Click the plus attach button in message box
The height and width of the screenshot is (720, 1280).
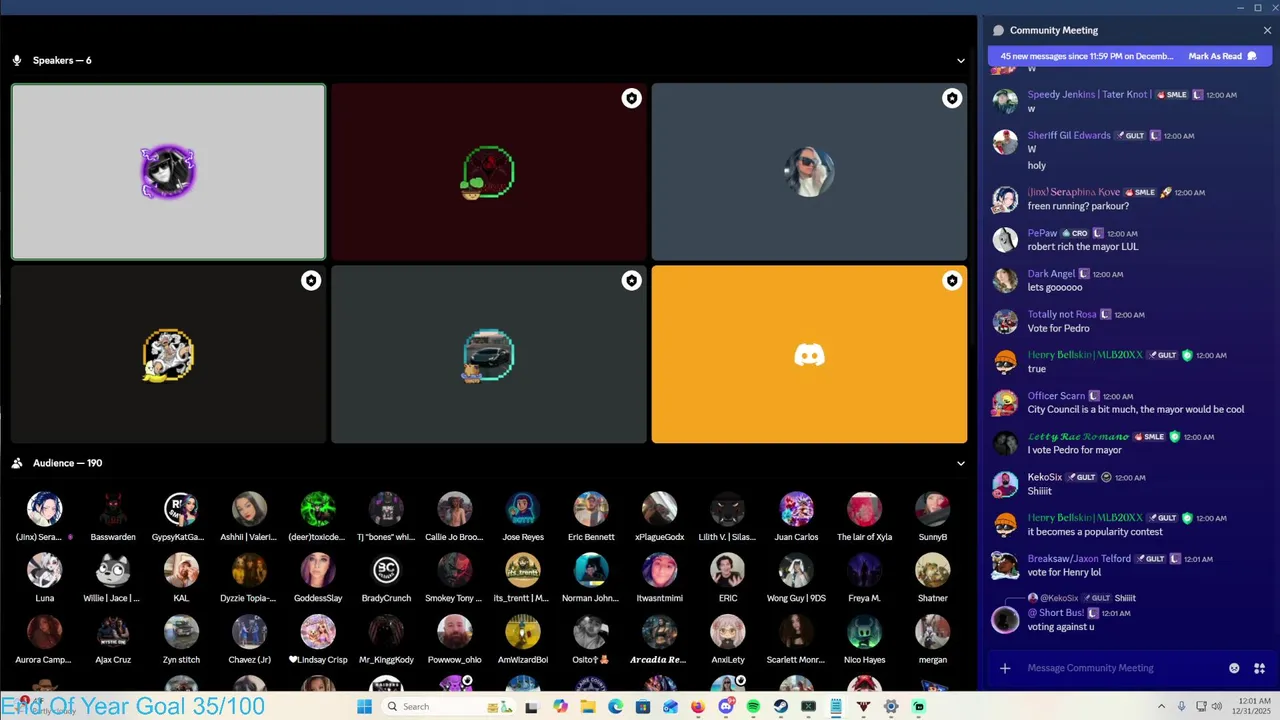coord(1005,668)
